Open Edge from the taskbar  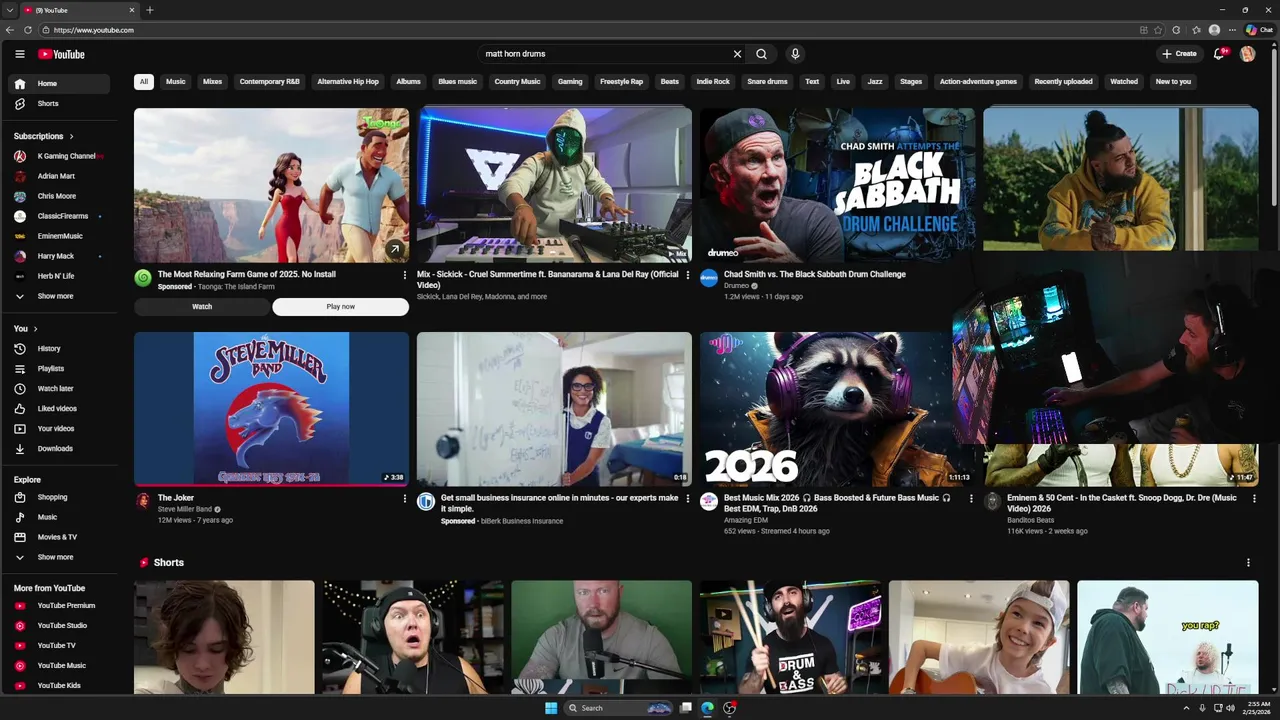click(x=708, y=708)
